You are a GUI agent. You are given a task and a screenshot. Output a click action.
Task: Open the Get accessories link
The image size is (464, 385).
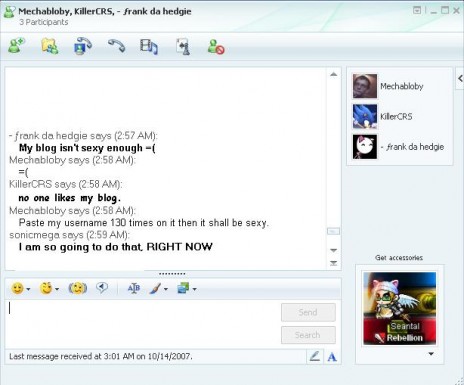tap(399, 258)
